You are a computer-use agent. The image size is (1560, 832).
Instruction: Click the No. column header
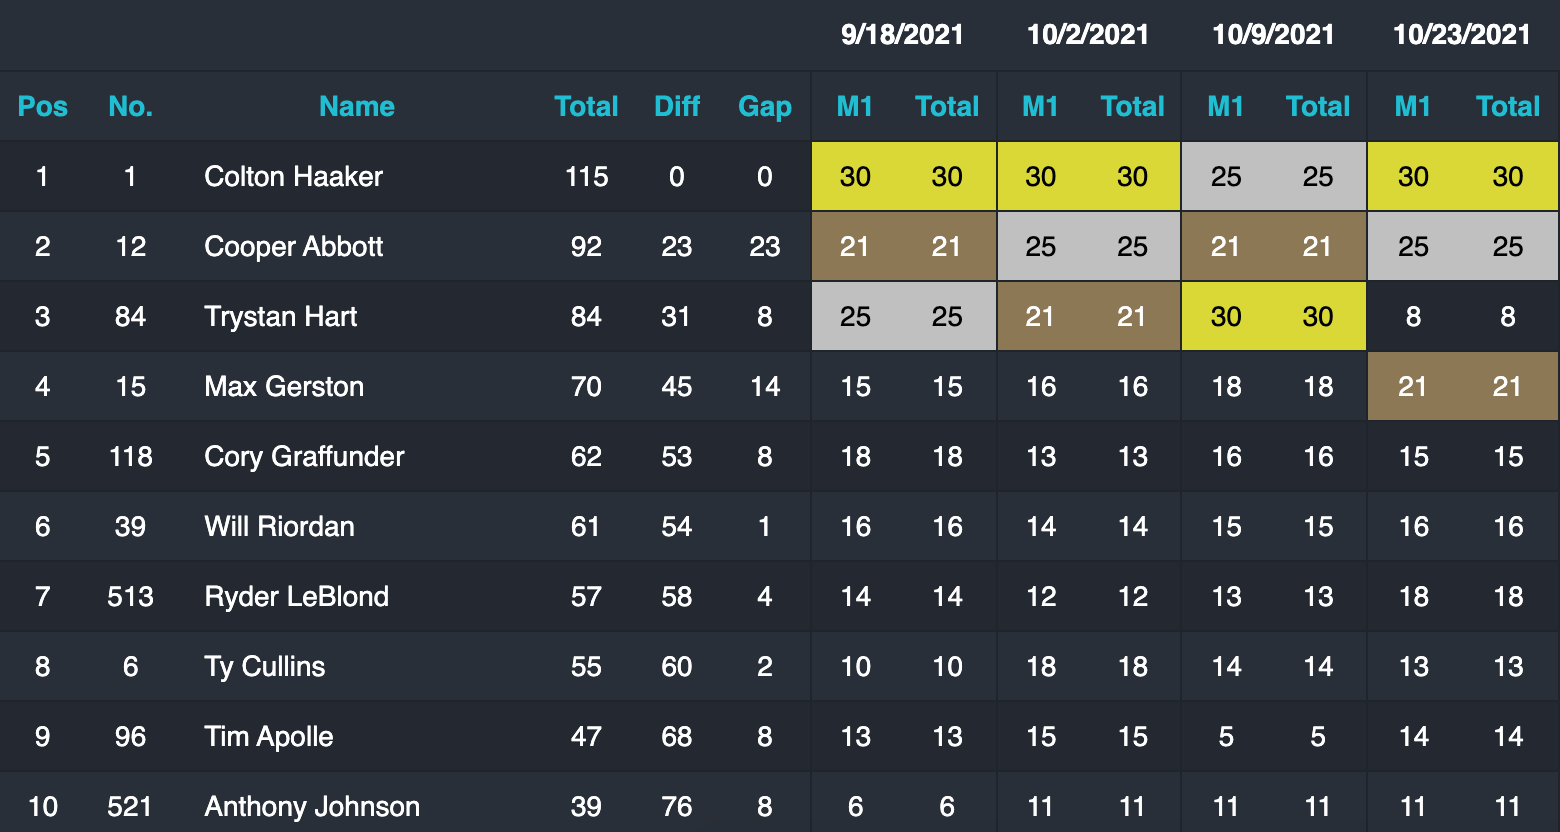click(130, 107)
